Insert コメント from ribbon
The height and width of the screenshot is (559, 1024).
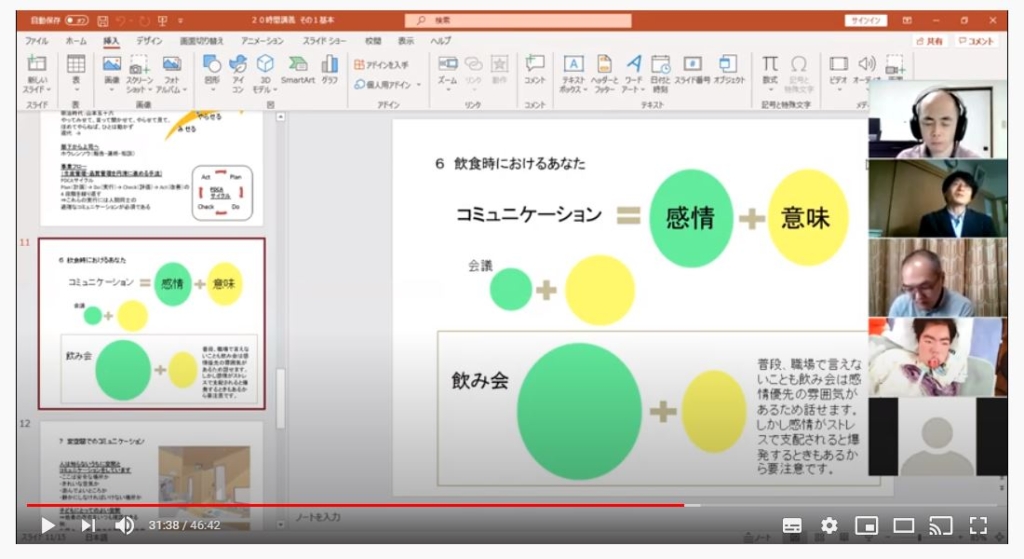coord(534,69)
